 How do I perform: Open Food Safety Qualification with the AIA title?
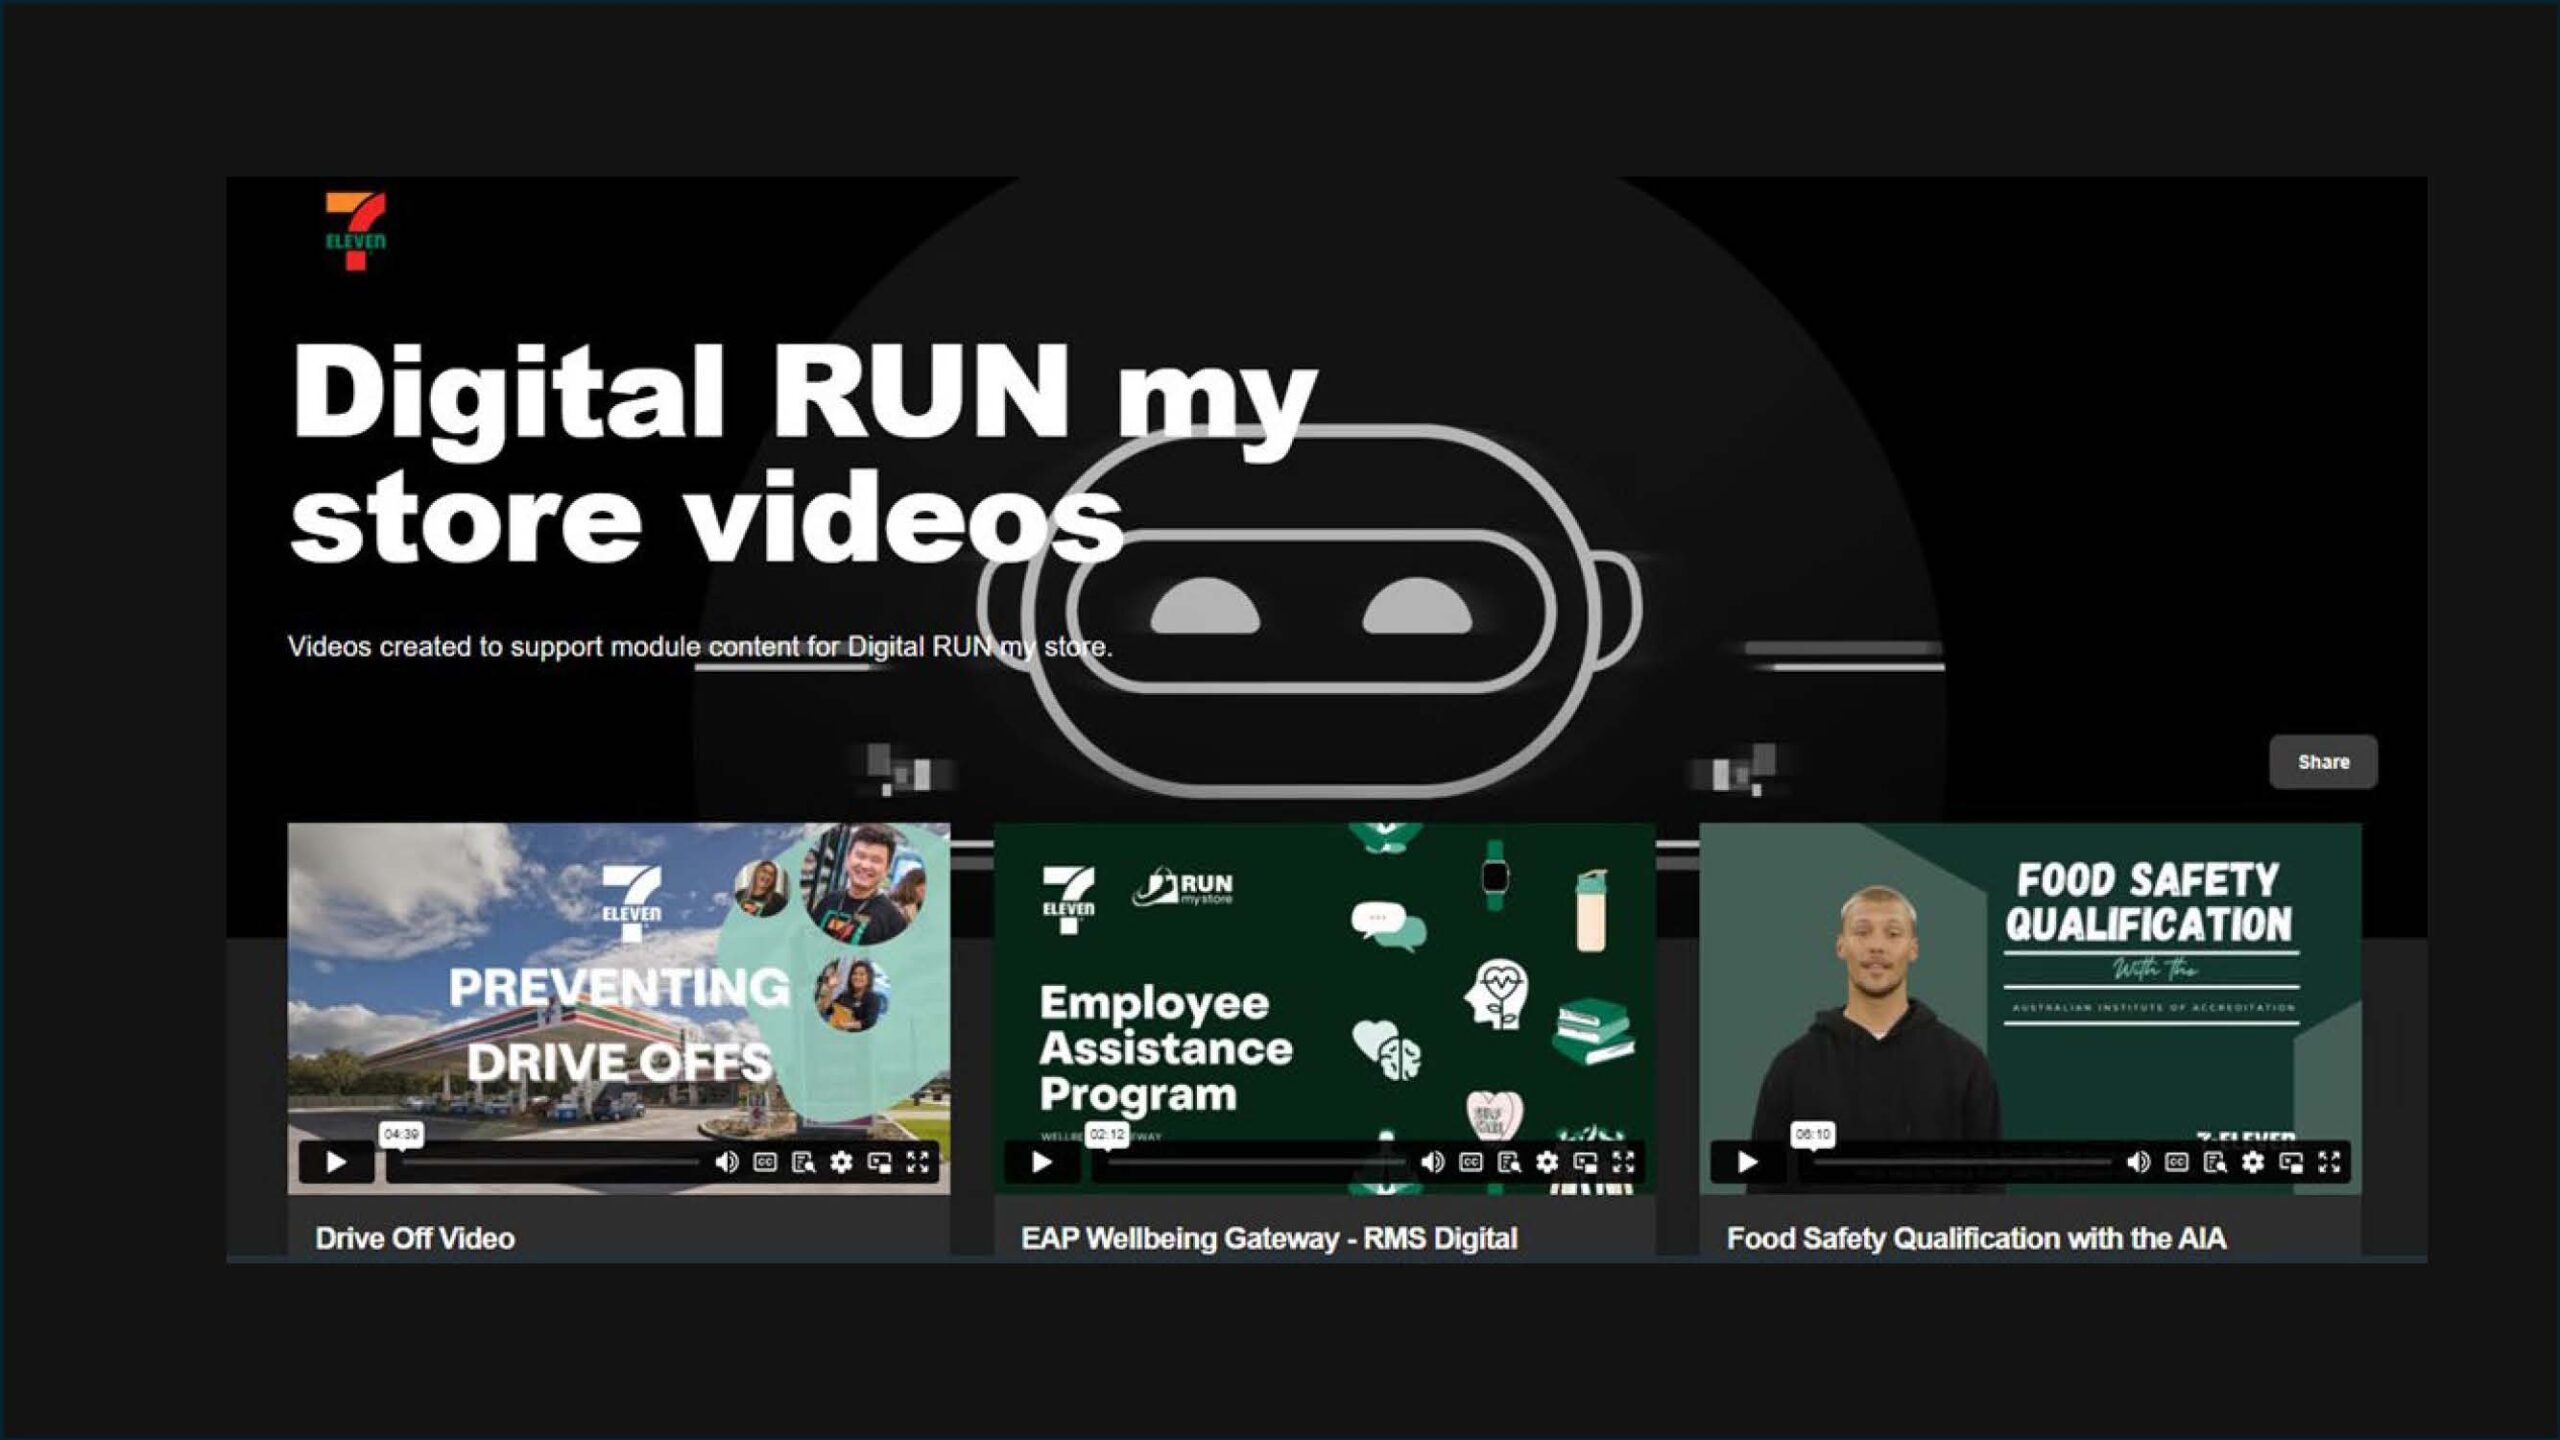(x=1976, y=1238)
